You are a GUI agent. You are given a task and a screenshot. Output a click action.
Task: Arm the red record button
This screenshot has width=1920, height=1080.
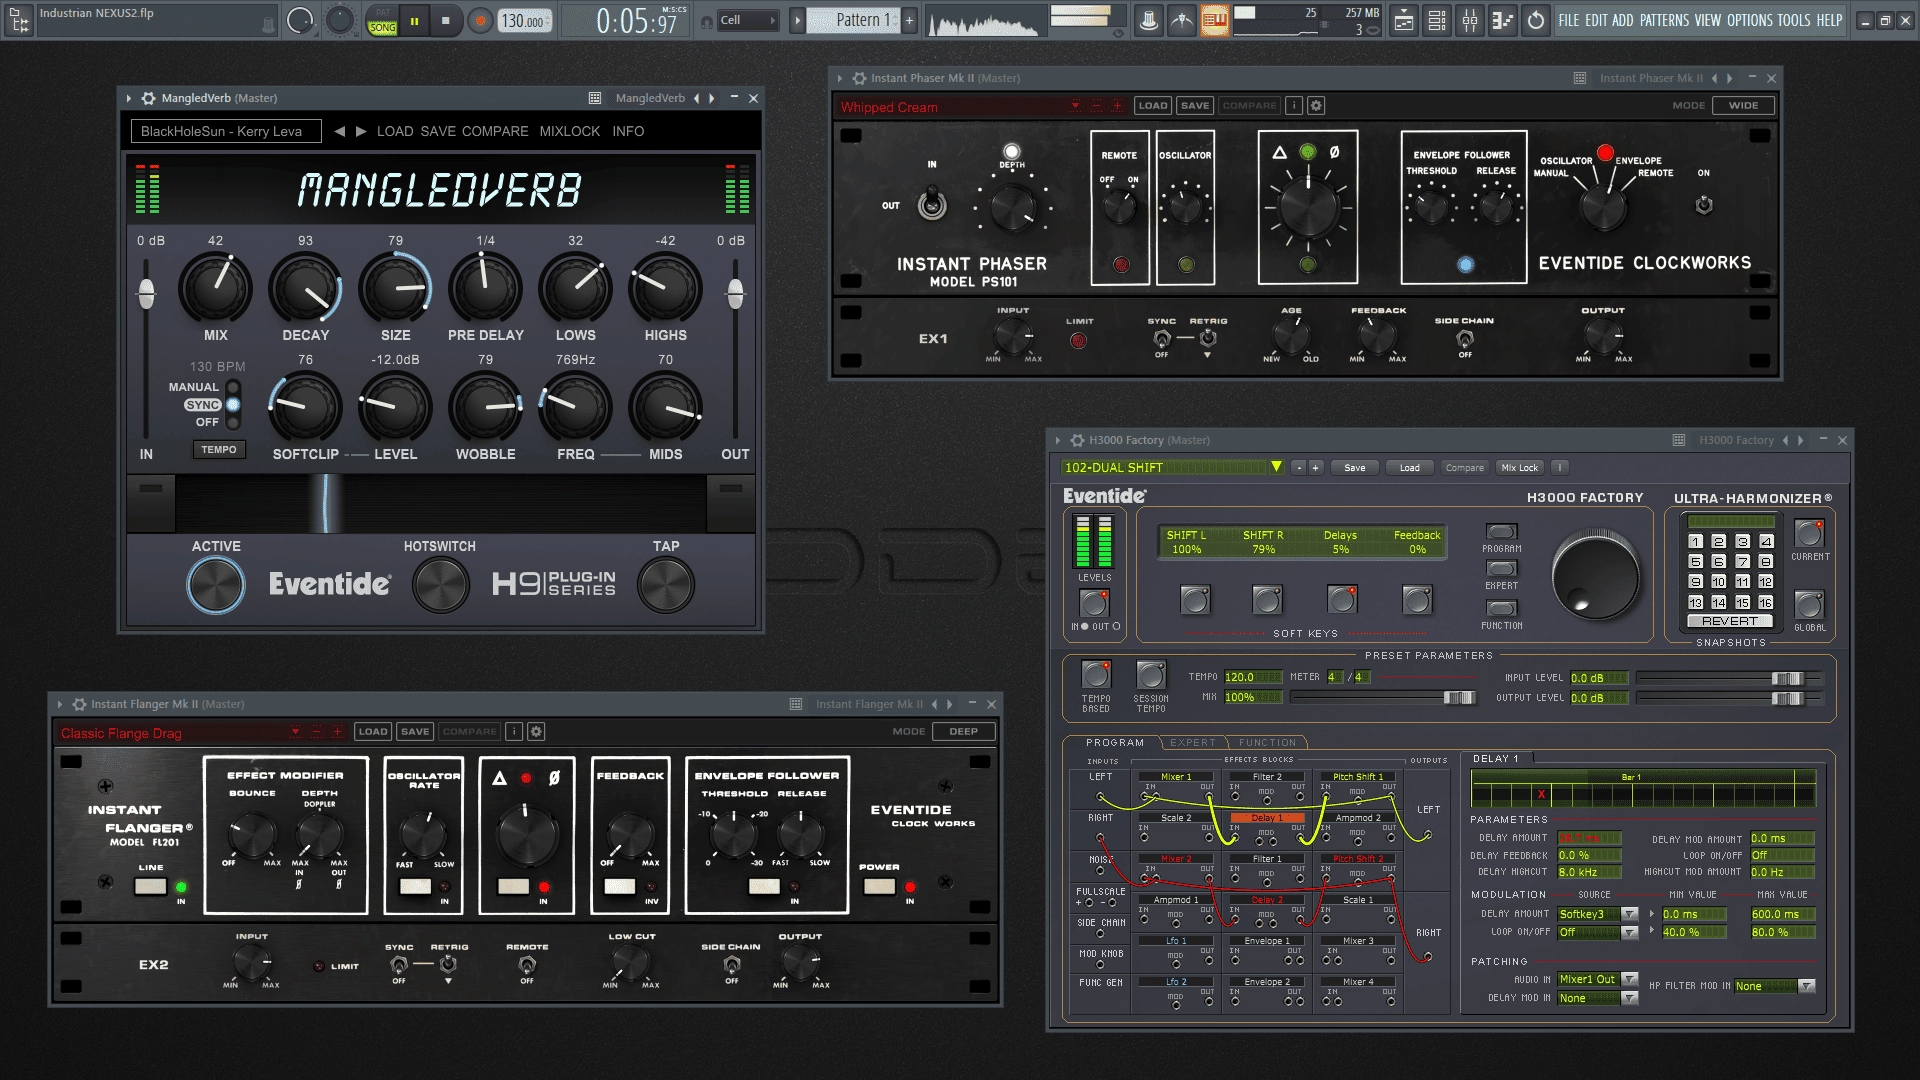tap(480, 20)
